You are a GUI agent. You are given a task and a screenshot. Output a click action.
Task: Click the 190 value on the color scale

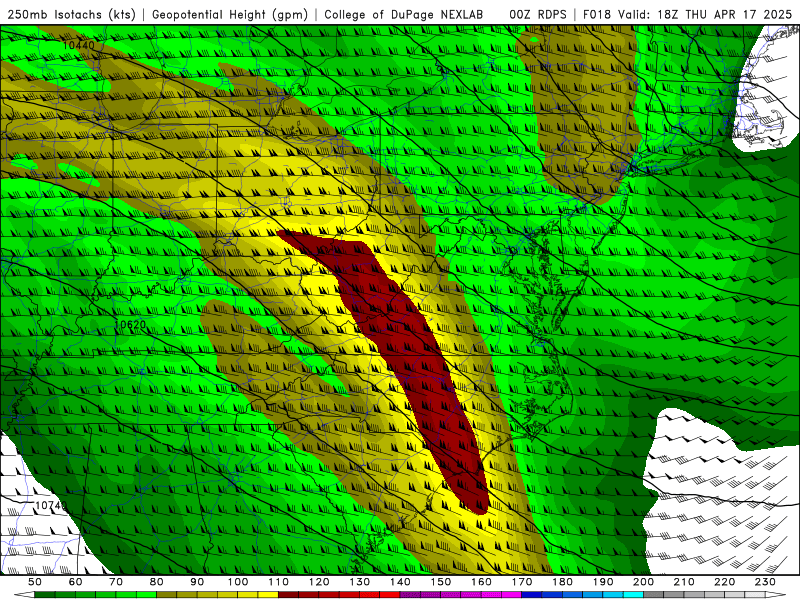pos(603,582)
